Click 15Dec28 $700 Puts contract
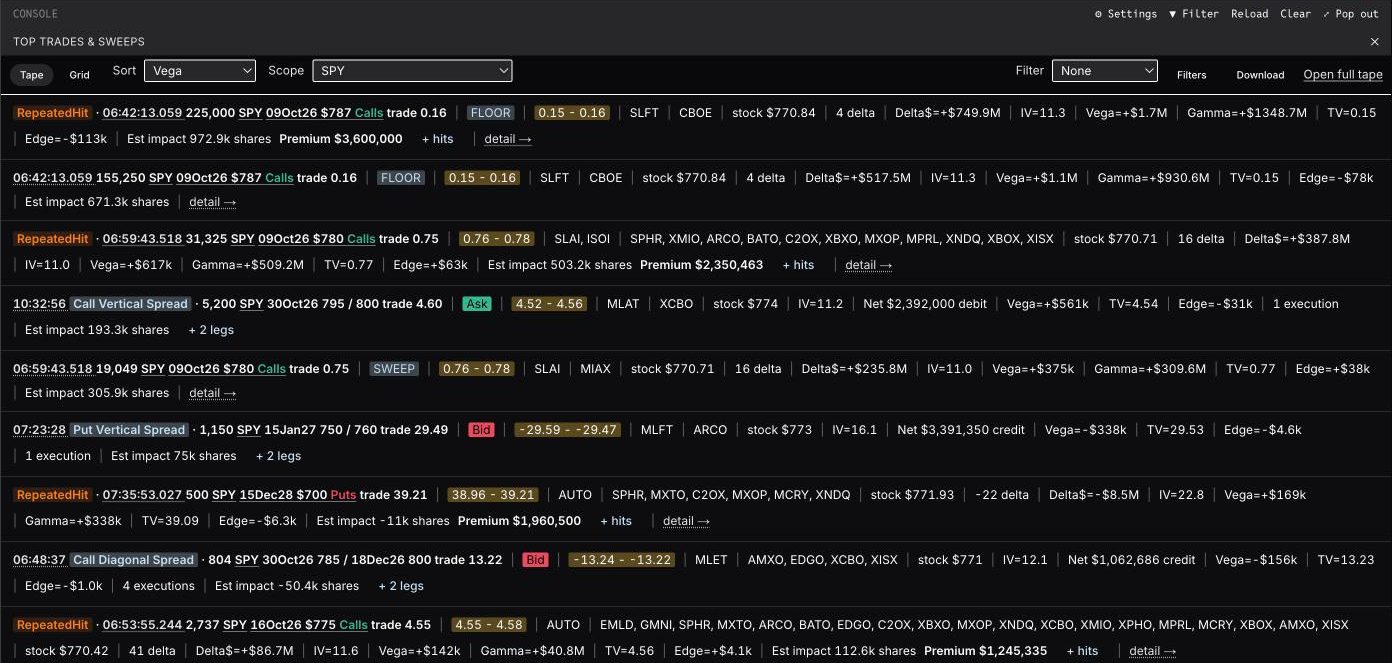The width and height of the screenshot is (1392, 663). [x=298, y=495]
